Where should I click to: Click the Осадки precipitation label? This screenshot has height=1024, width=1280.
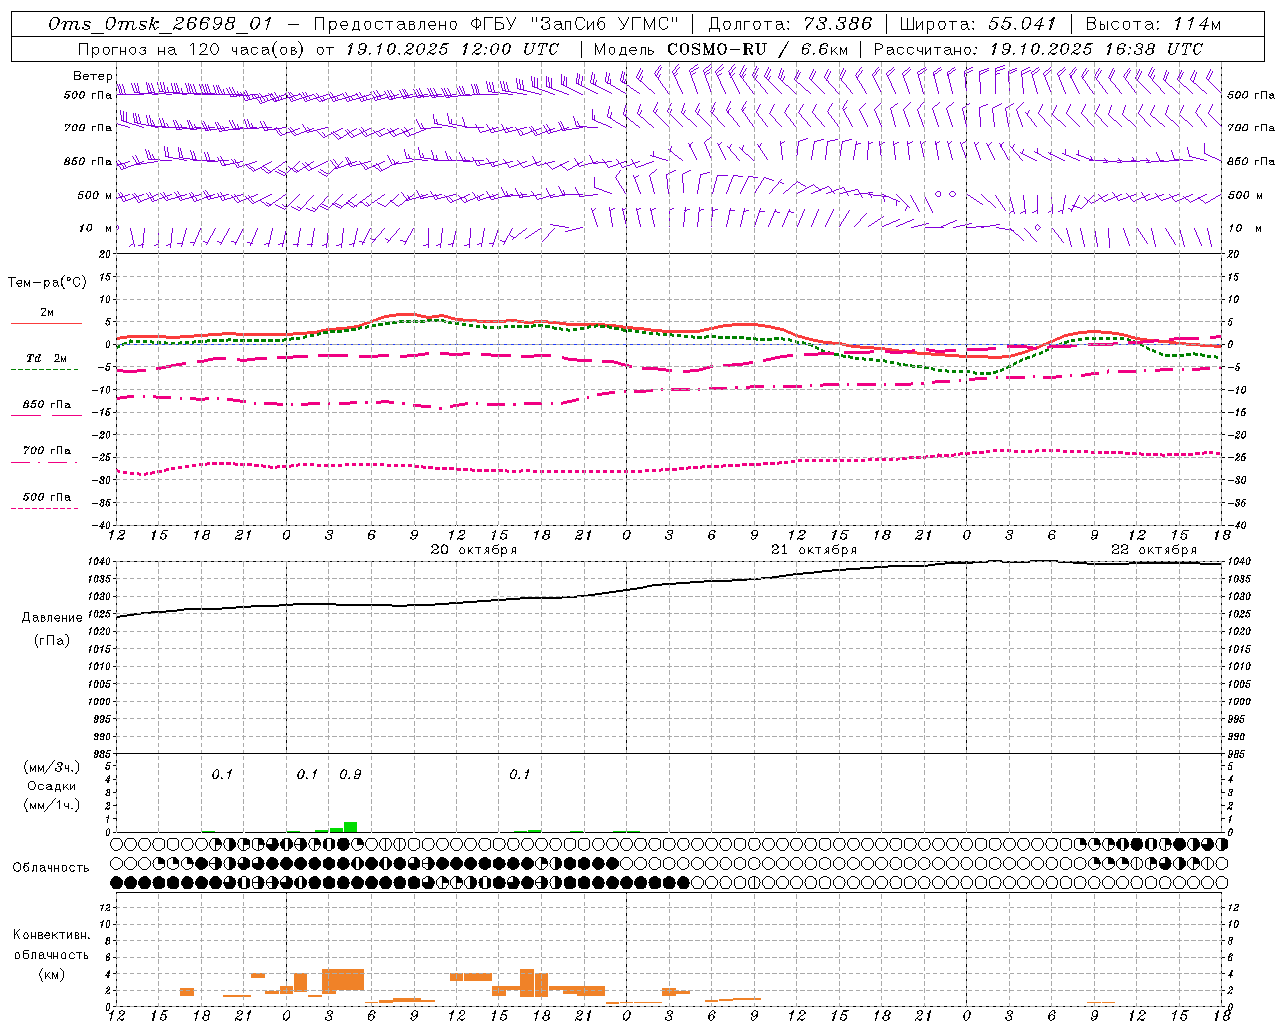(51, 786)
